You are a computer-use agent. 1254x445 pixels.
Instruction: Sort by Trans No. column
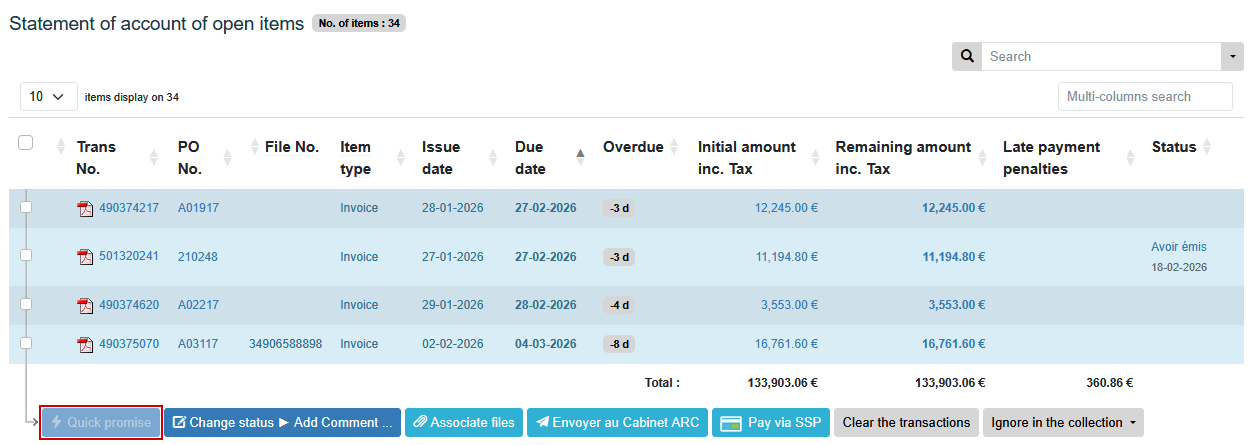point(153,158)
